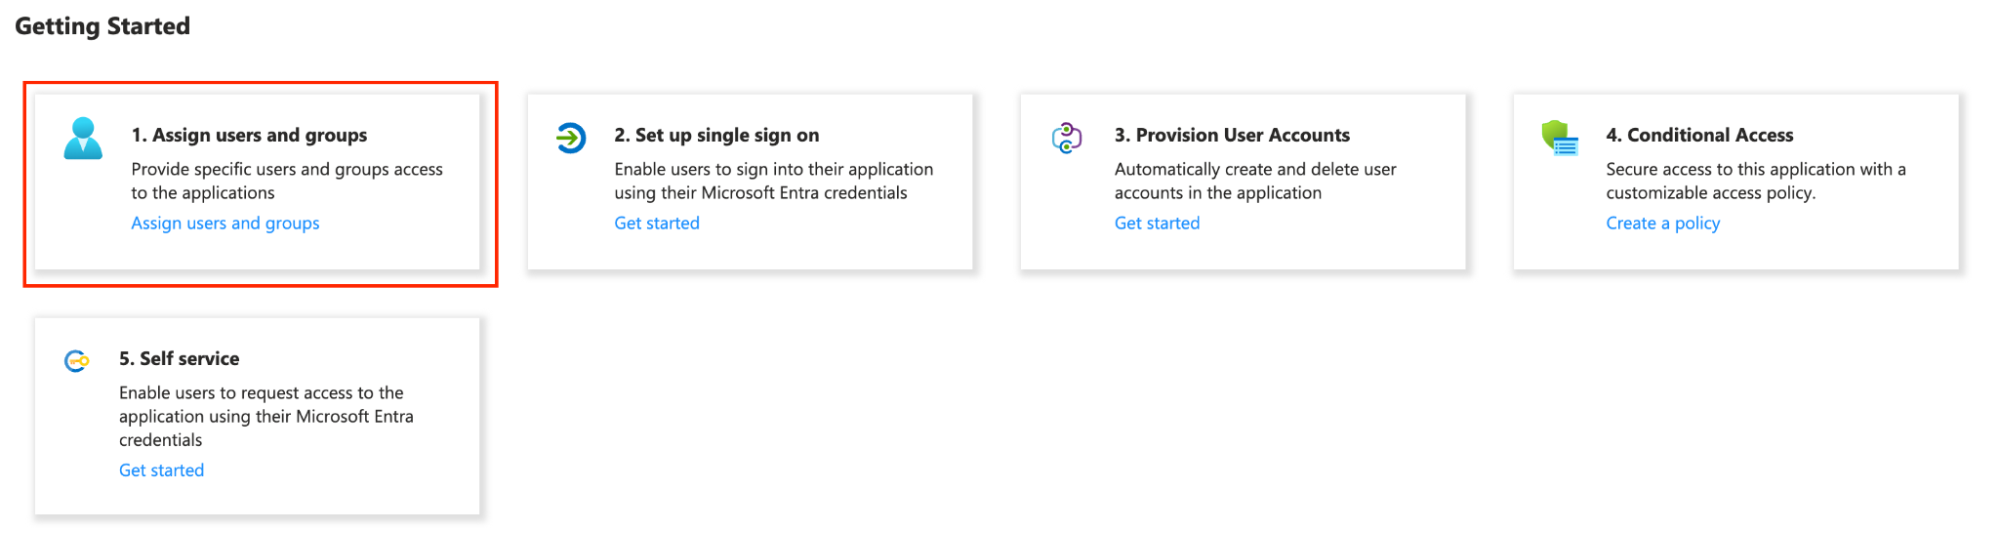Click the Self service key icon
Image resolution: width=1999 pixels, height=547 pixels.
(77, 361)
